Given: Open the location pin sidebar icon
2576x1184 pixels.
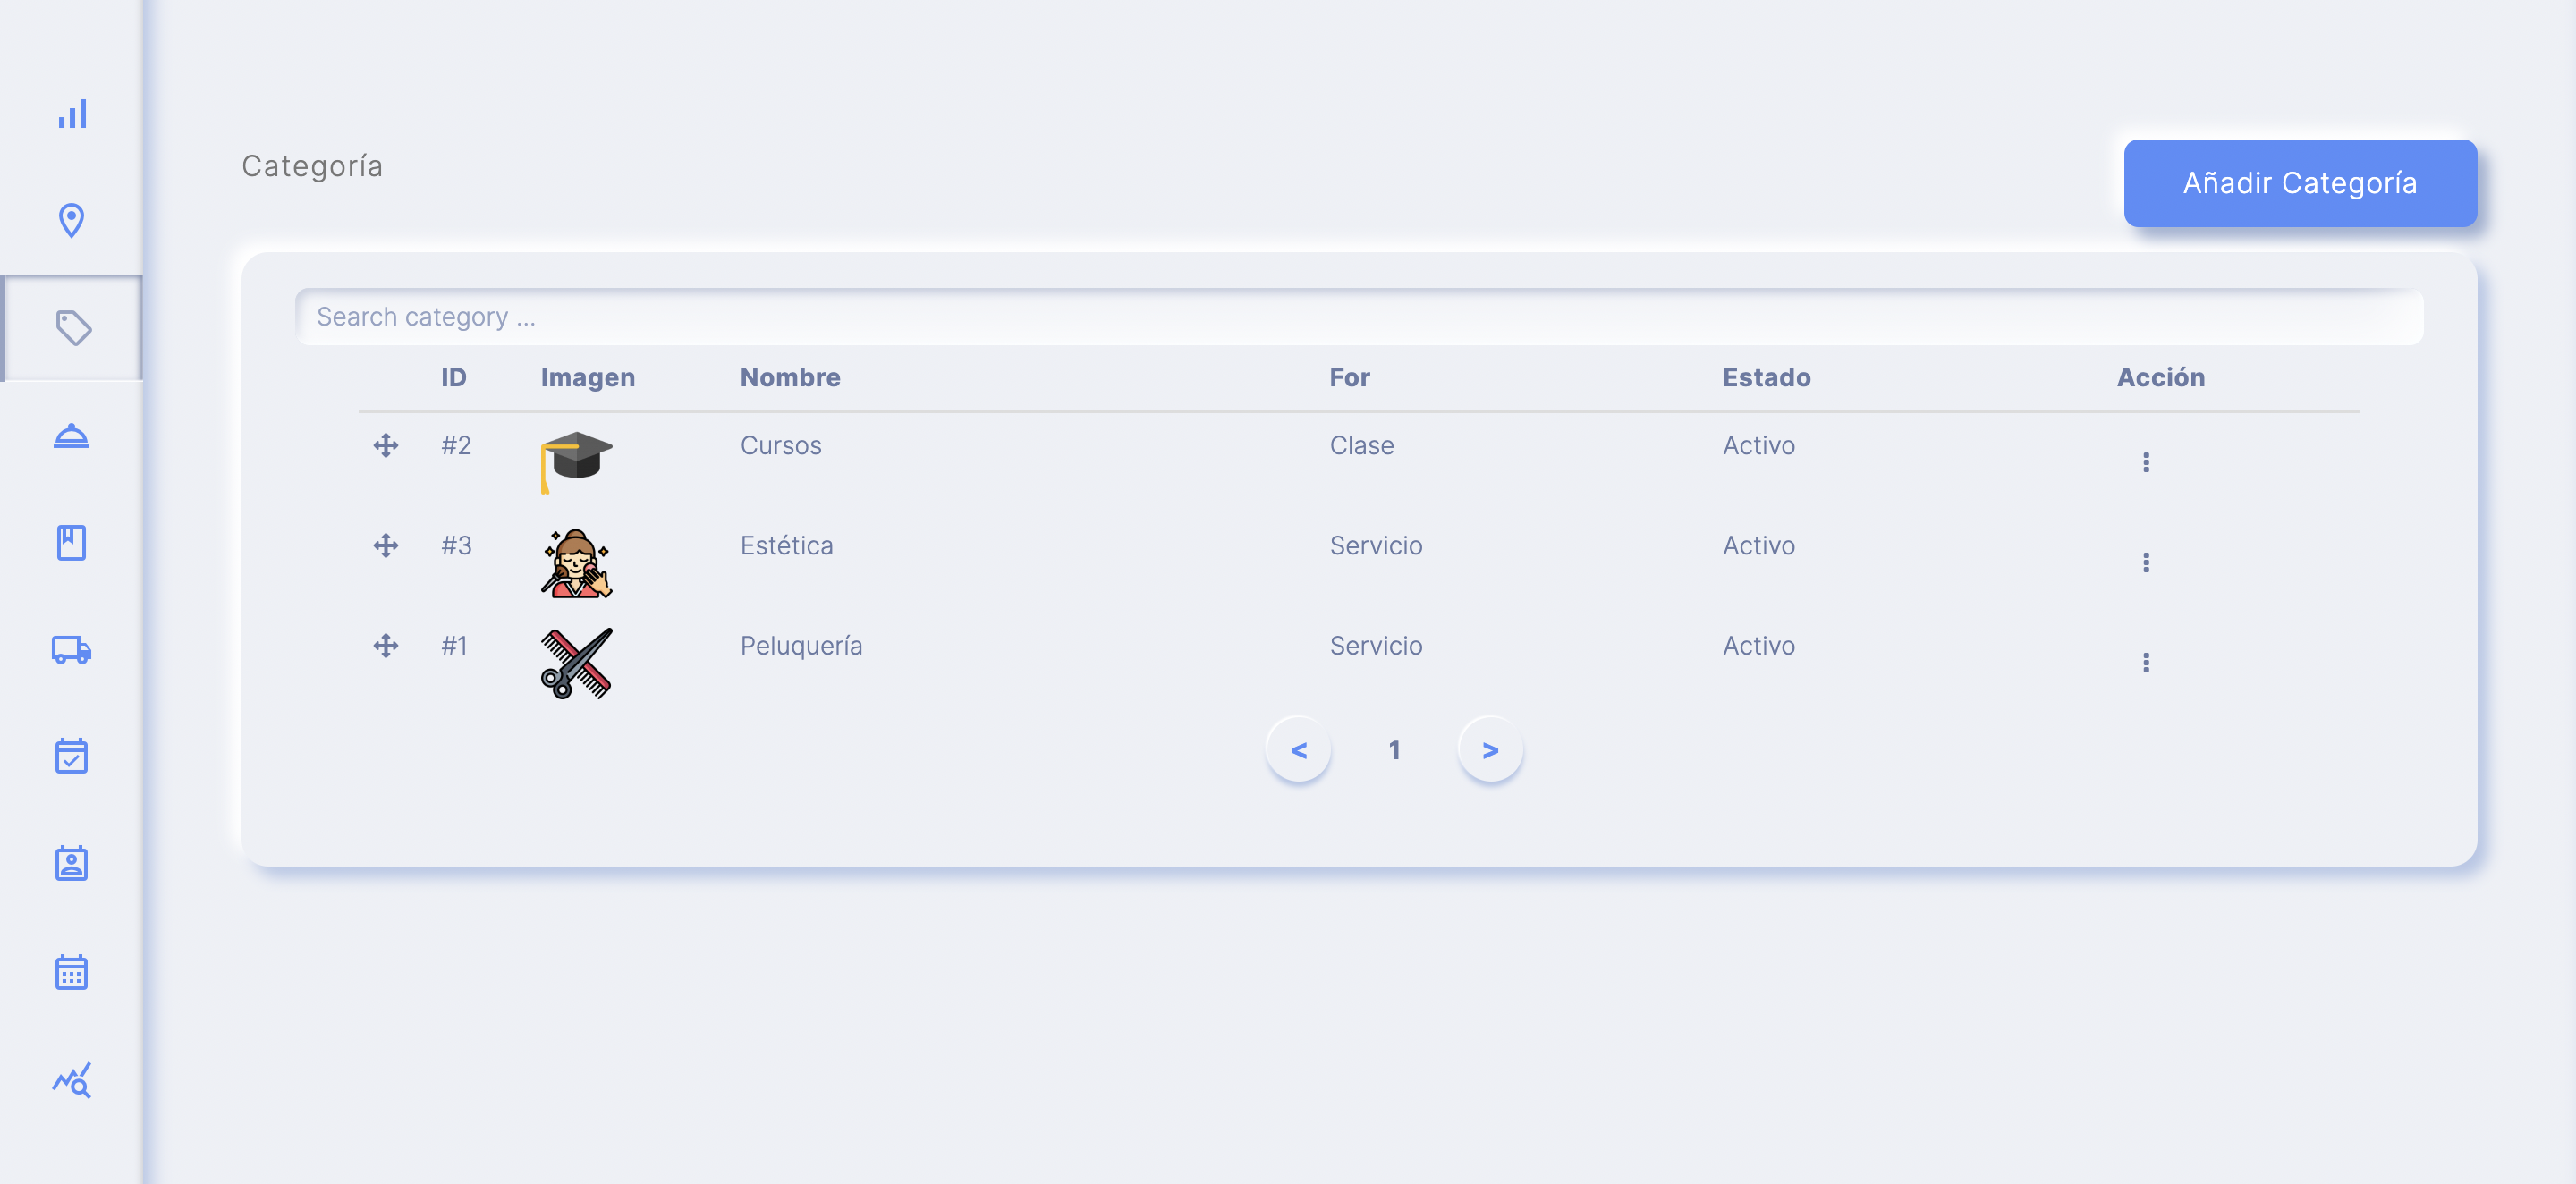Looking at the screenshot, I should point(72,220).
